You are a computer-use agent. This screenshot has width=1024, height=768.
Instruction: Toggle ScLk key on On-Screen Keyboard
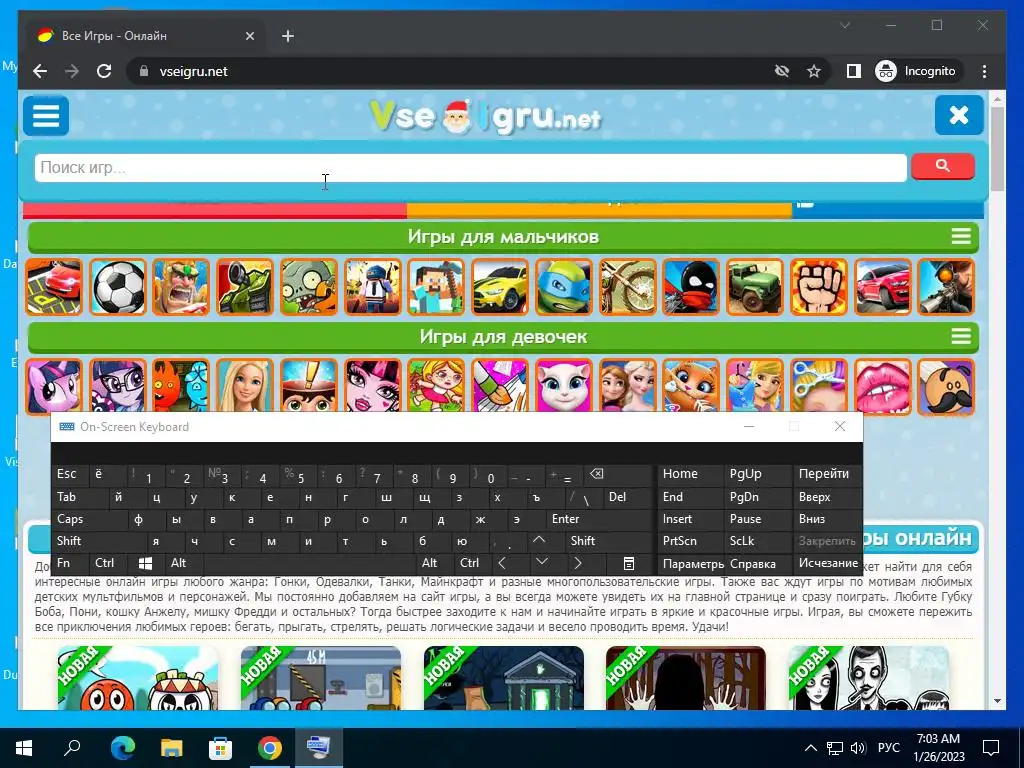(757, 541)
